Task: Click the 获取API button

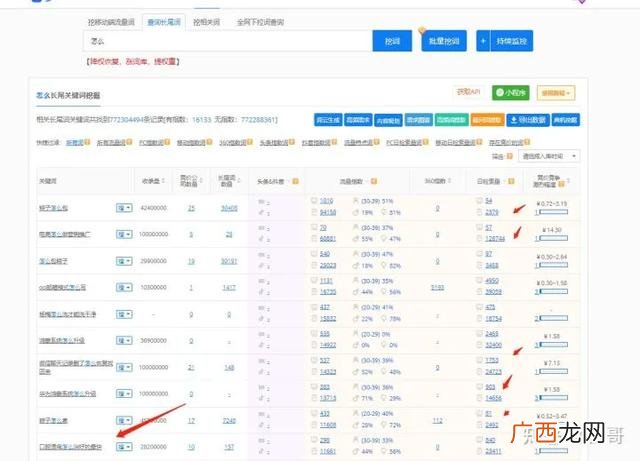Action: coord(468,92)
